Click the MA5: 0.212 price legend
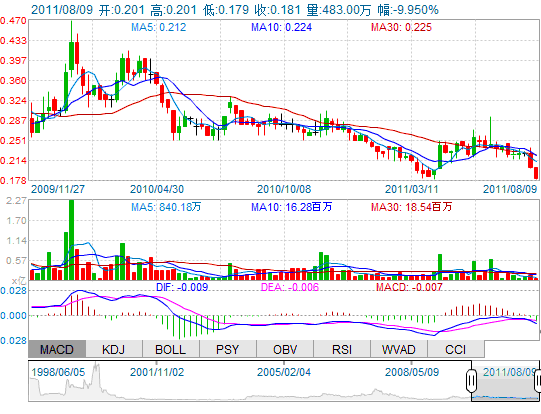The height and width of the screenshot is (414, 541). (159, 27)
